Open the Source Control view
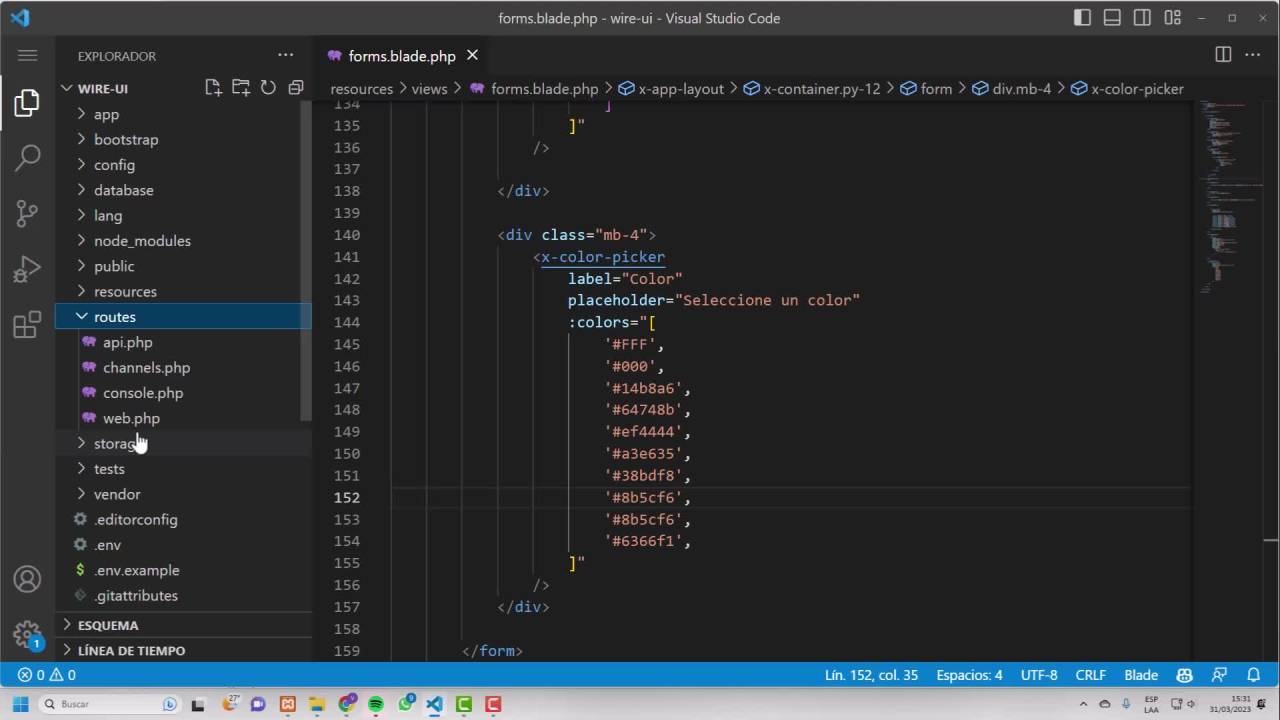Screen dimensions: 1280x720 (x=27, y=213)
